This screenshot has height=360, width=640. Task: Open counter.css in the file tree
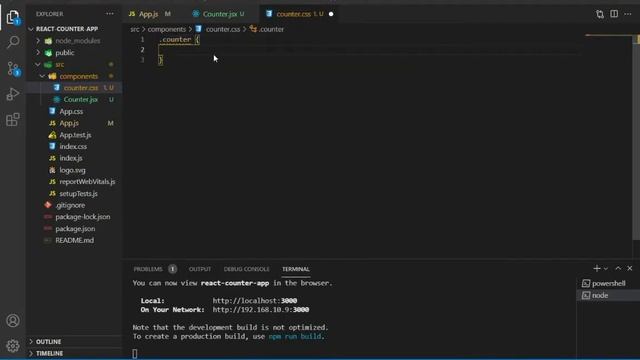(x=74, y=88)
